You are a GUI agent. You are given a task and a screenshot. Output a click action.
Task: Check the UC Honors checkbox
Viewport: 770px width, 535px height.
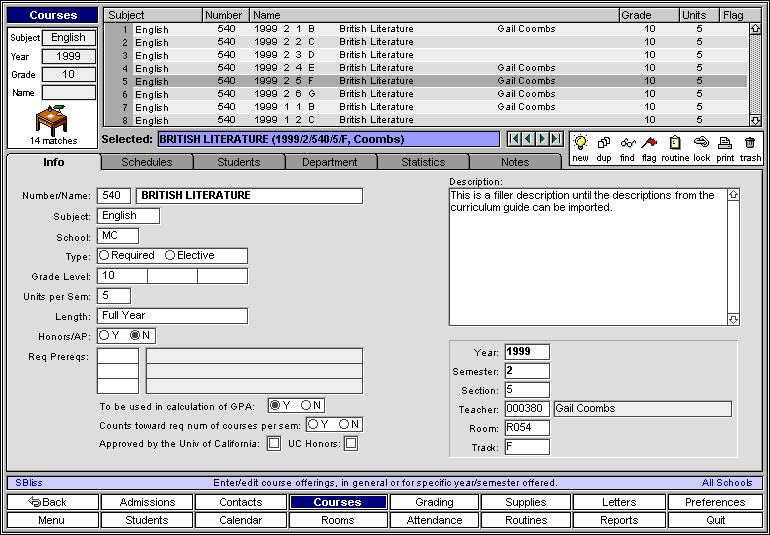[x=351, y=444]
